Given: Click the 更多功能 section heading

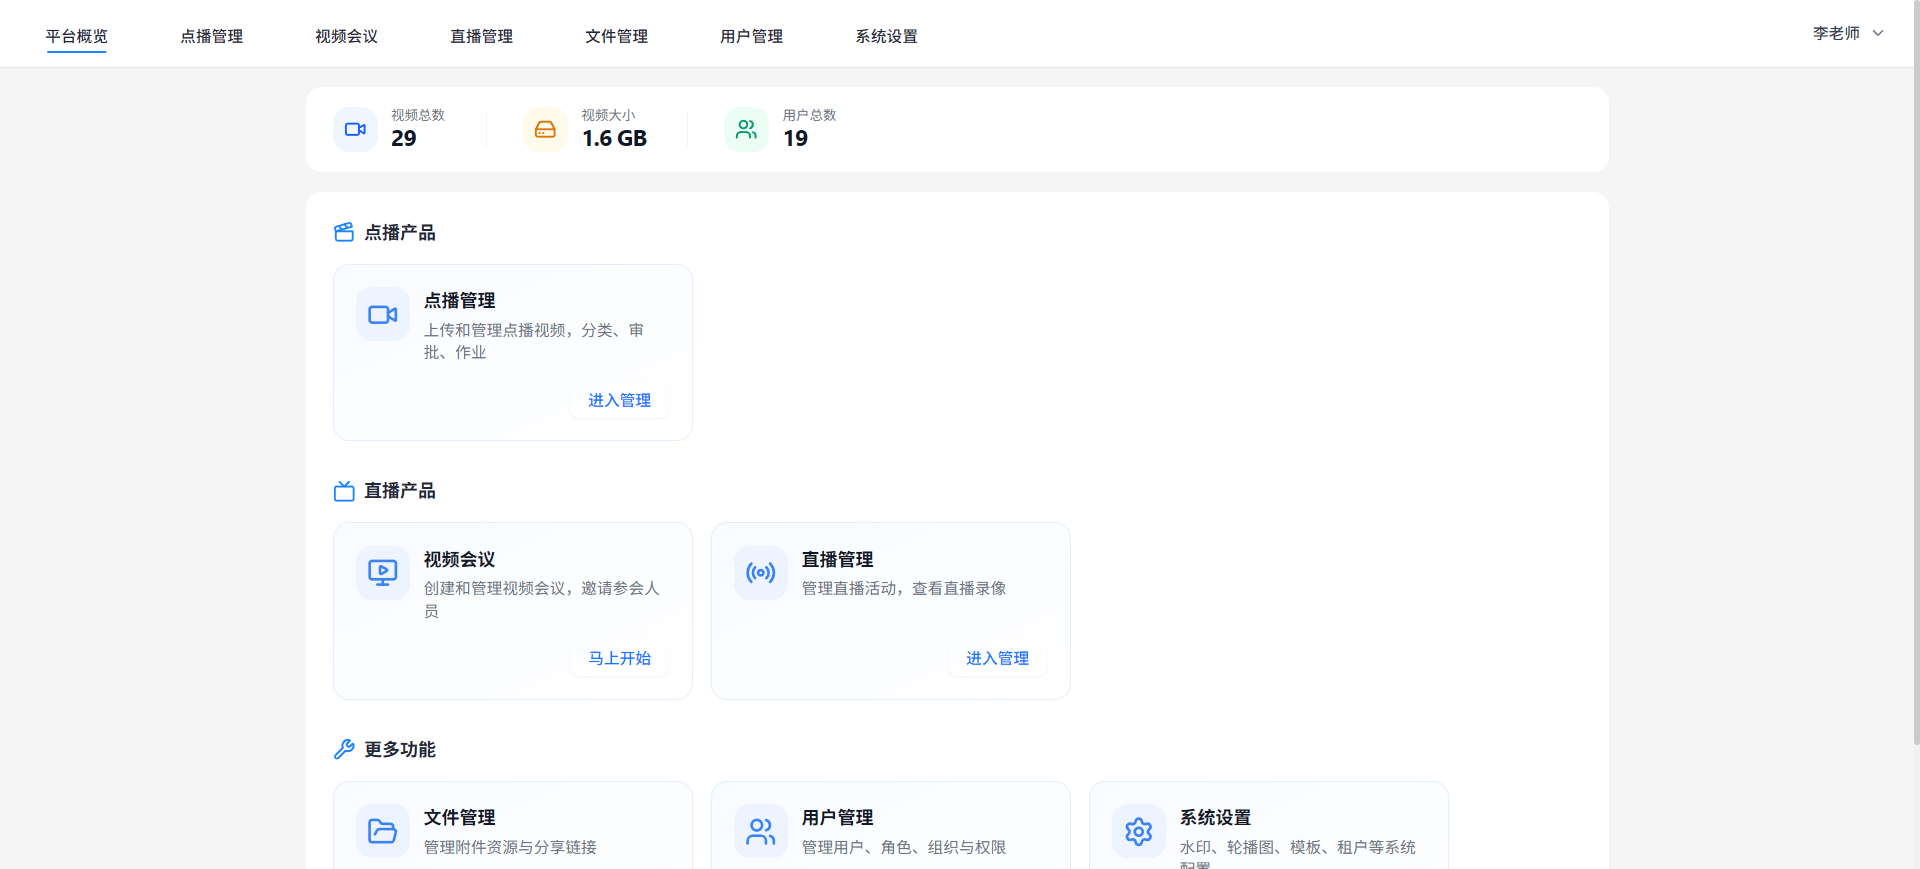Looking at the screenshot, I should click(x=399, y=749).
